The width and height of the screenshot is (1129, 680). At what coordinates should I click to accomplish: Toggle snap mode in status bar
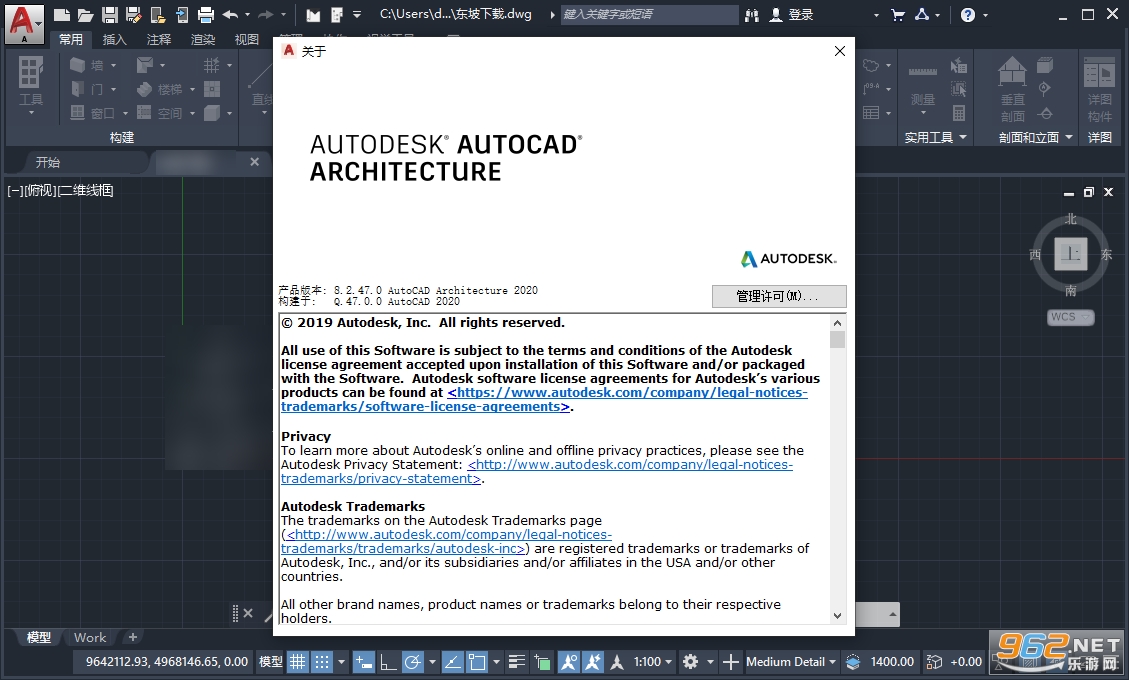[322, 661]
